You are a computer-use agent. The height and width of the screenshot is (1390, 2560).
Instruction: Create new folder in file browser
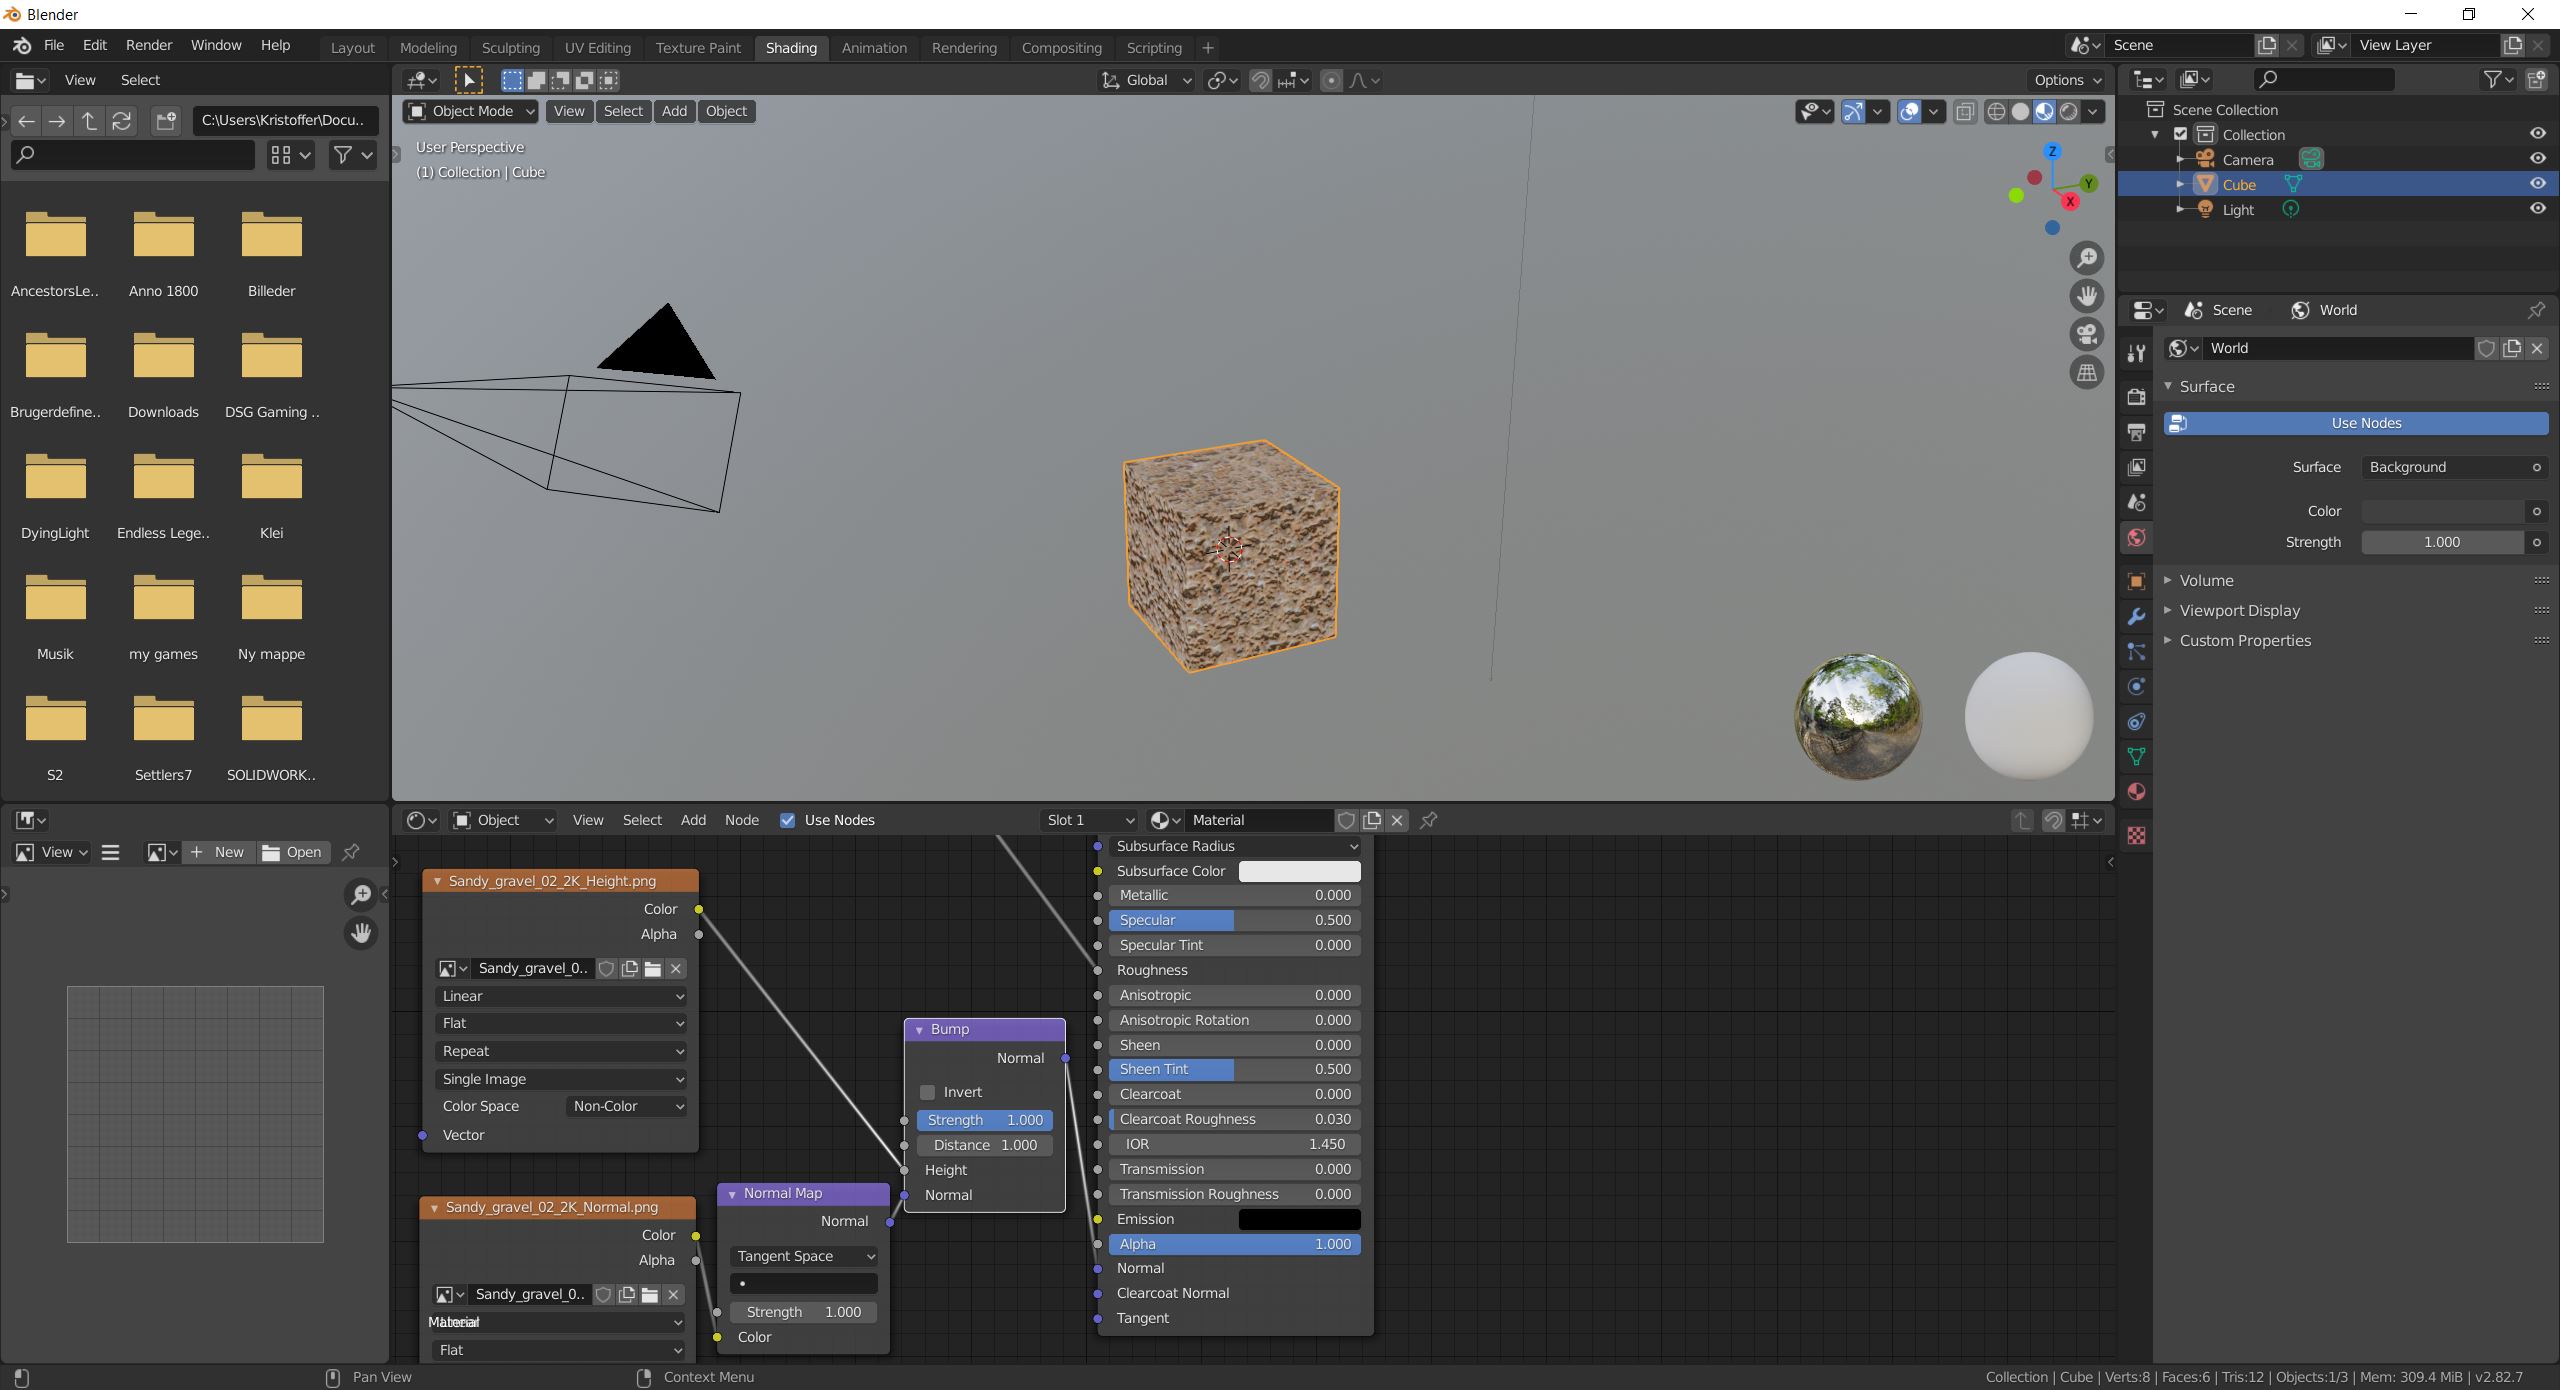[166, 121]
